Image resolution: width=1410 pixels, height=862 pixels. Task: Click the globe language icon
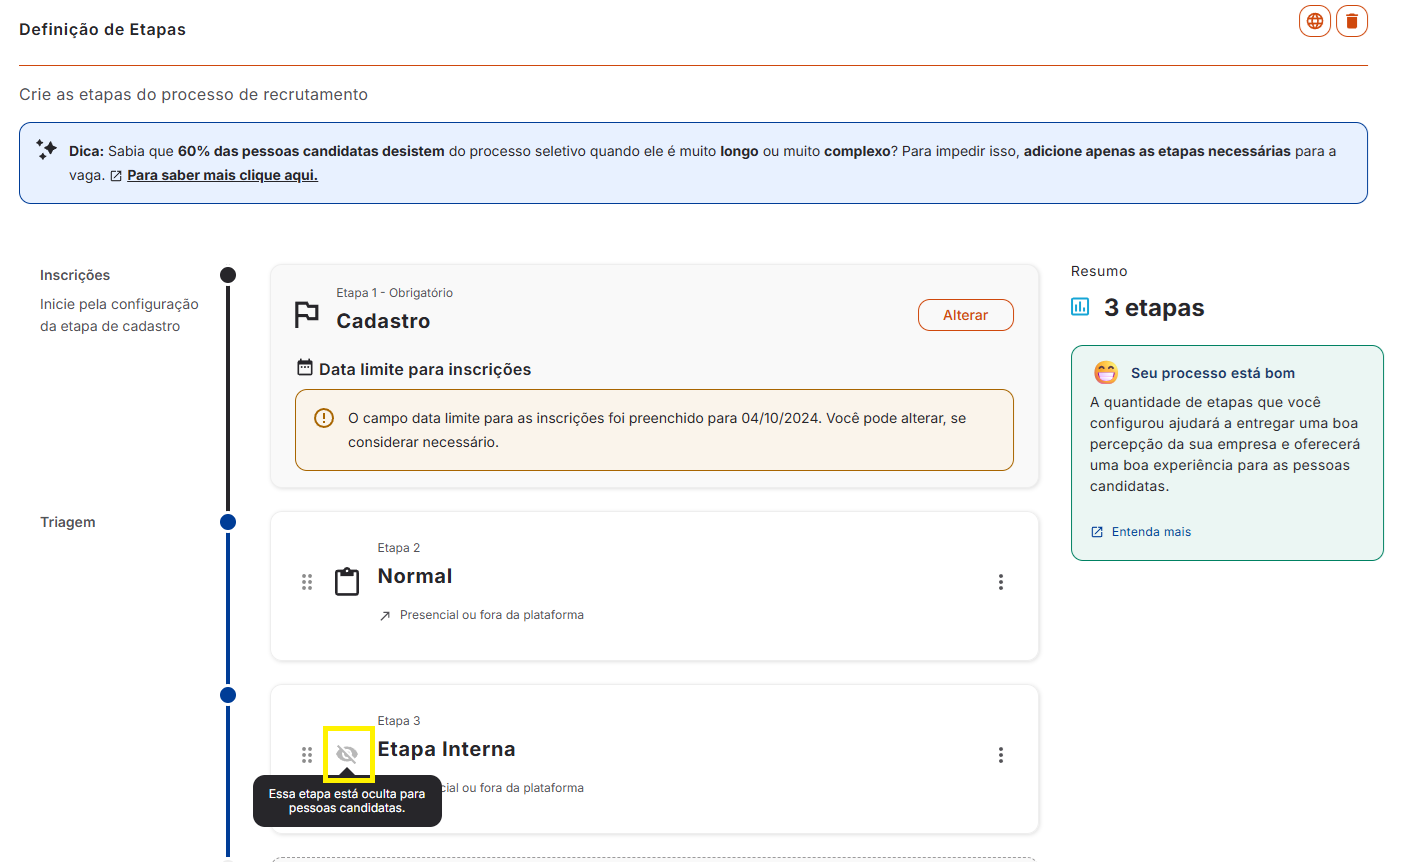[1315, 21]
